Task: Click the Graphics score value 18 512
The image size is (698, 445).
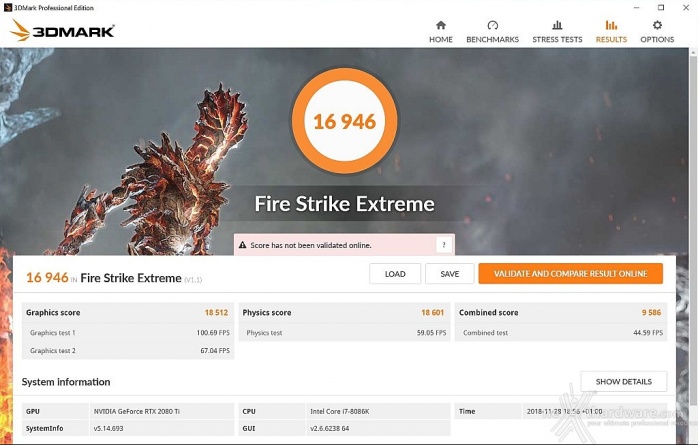Action: (216, 312)
